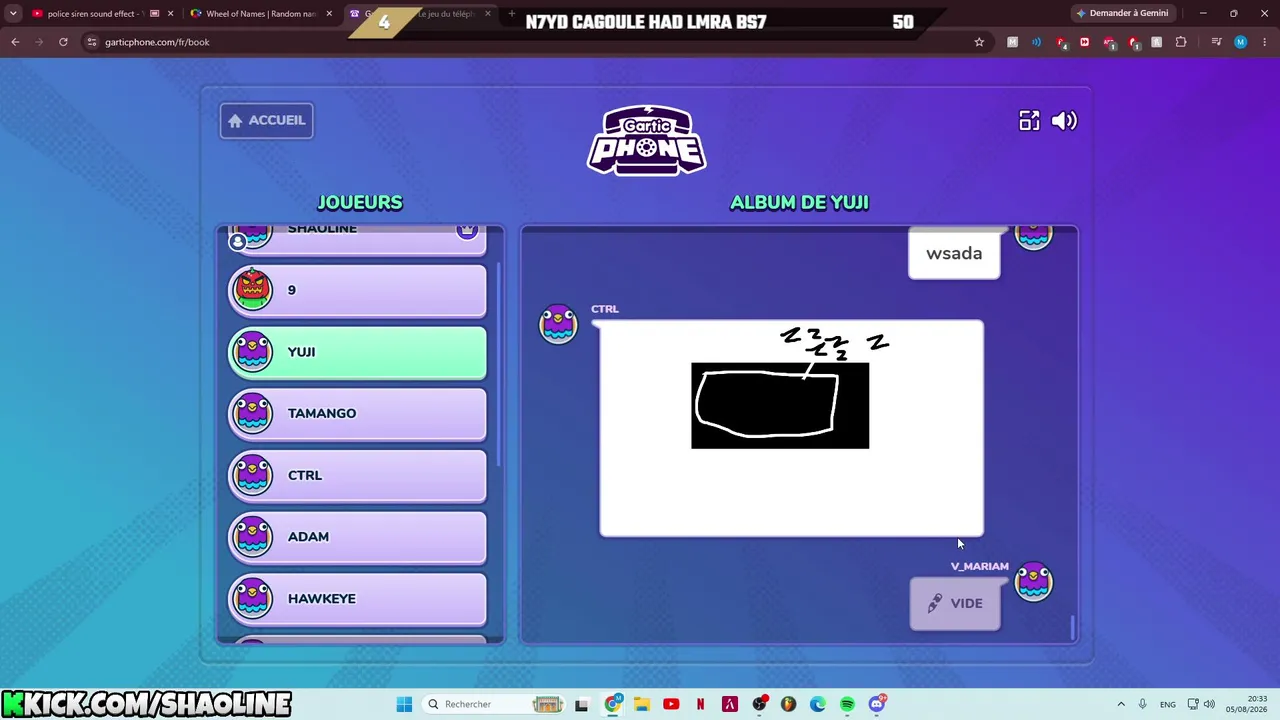This screenshot has width=1280, height=720.
Task: Open the tab search dropdown arrow
Action: 13,14
